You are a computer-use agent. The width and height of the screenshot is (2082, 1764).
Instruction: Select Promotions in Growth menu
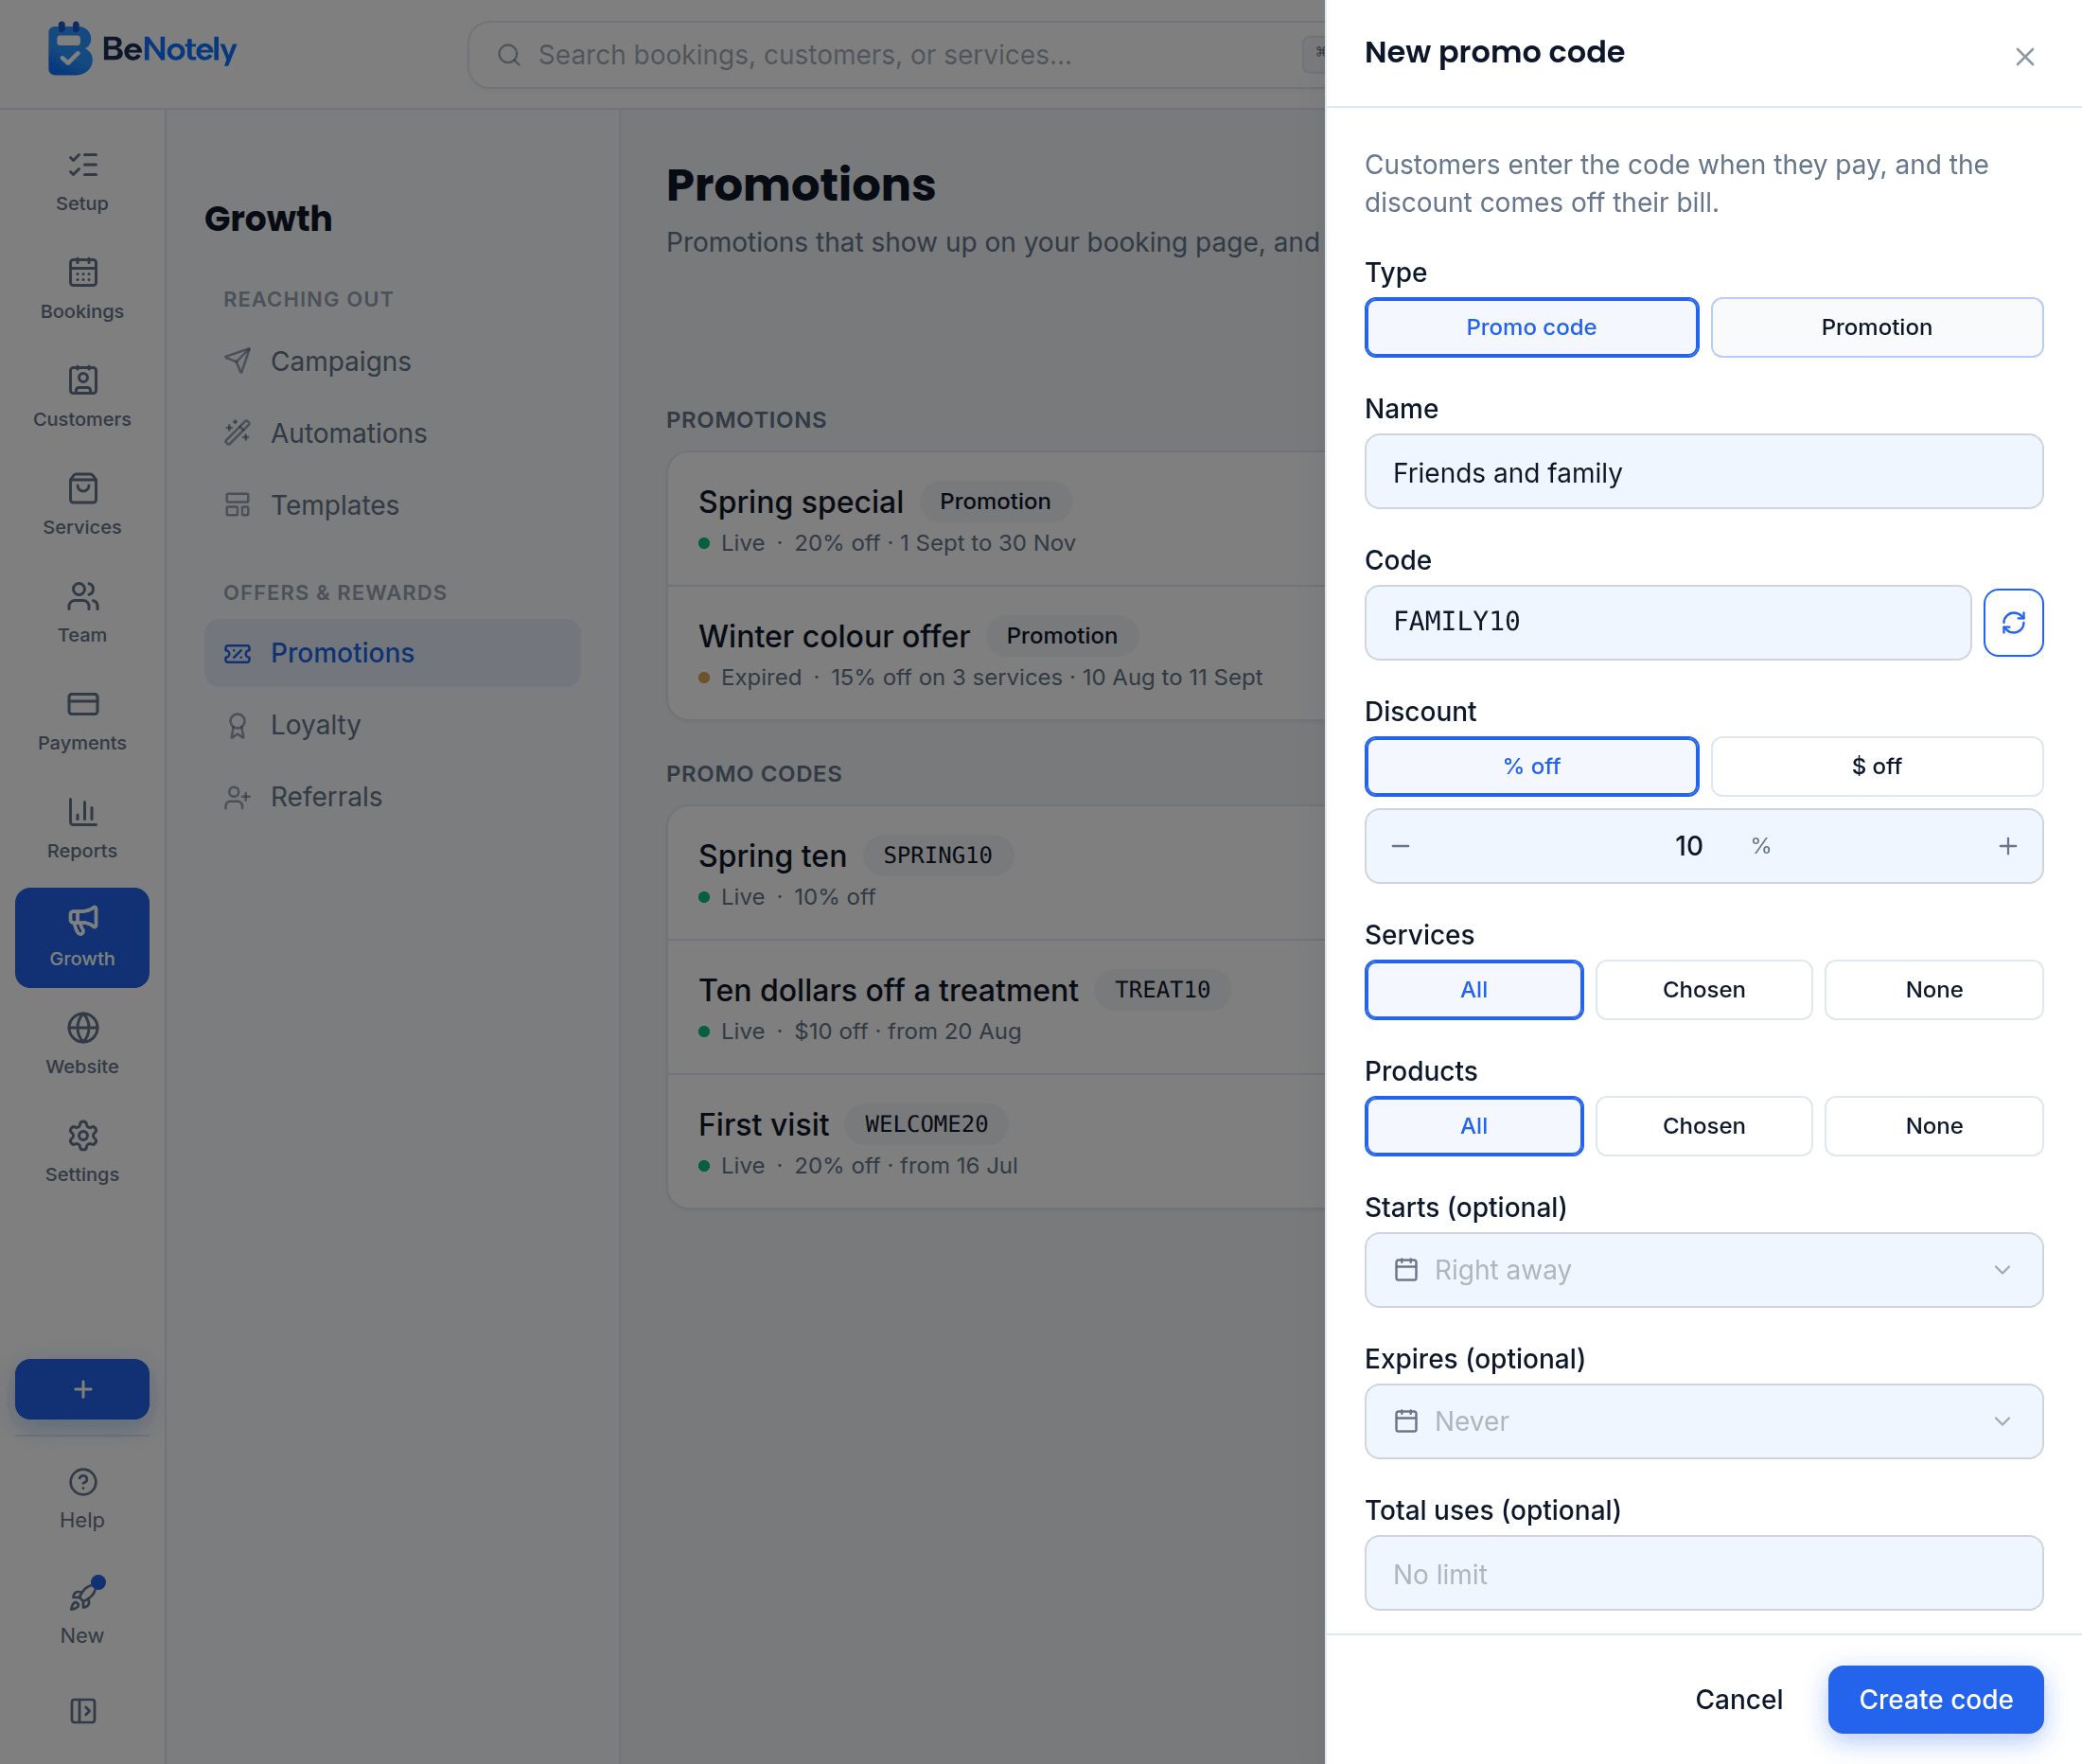392,653
